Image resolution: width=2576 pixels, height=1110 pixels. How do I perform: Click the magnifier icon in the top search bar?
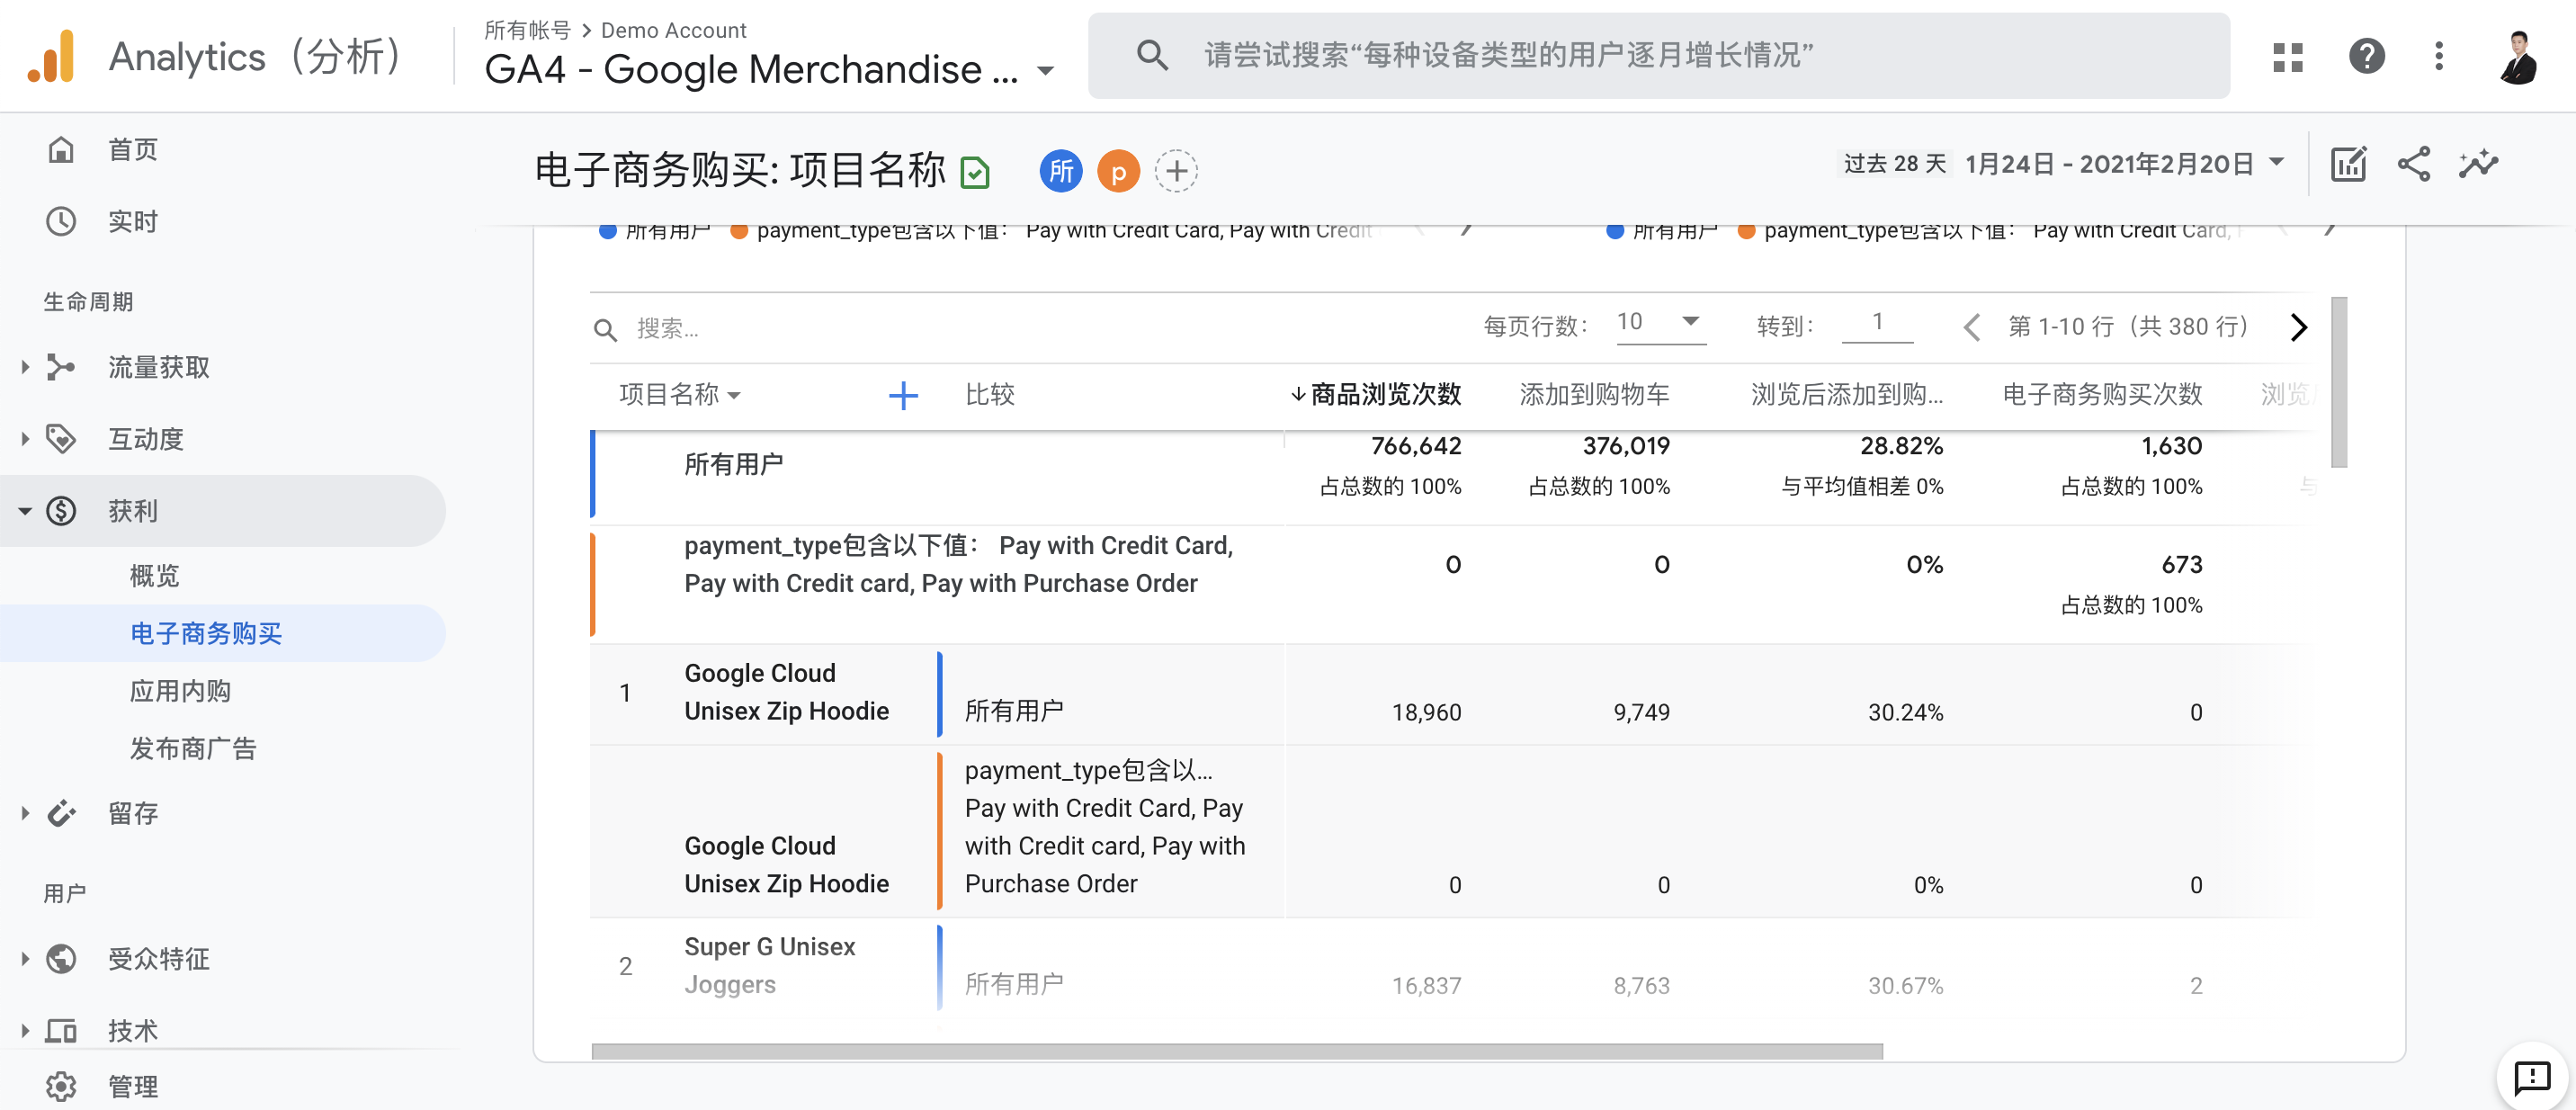[1152, 55]
